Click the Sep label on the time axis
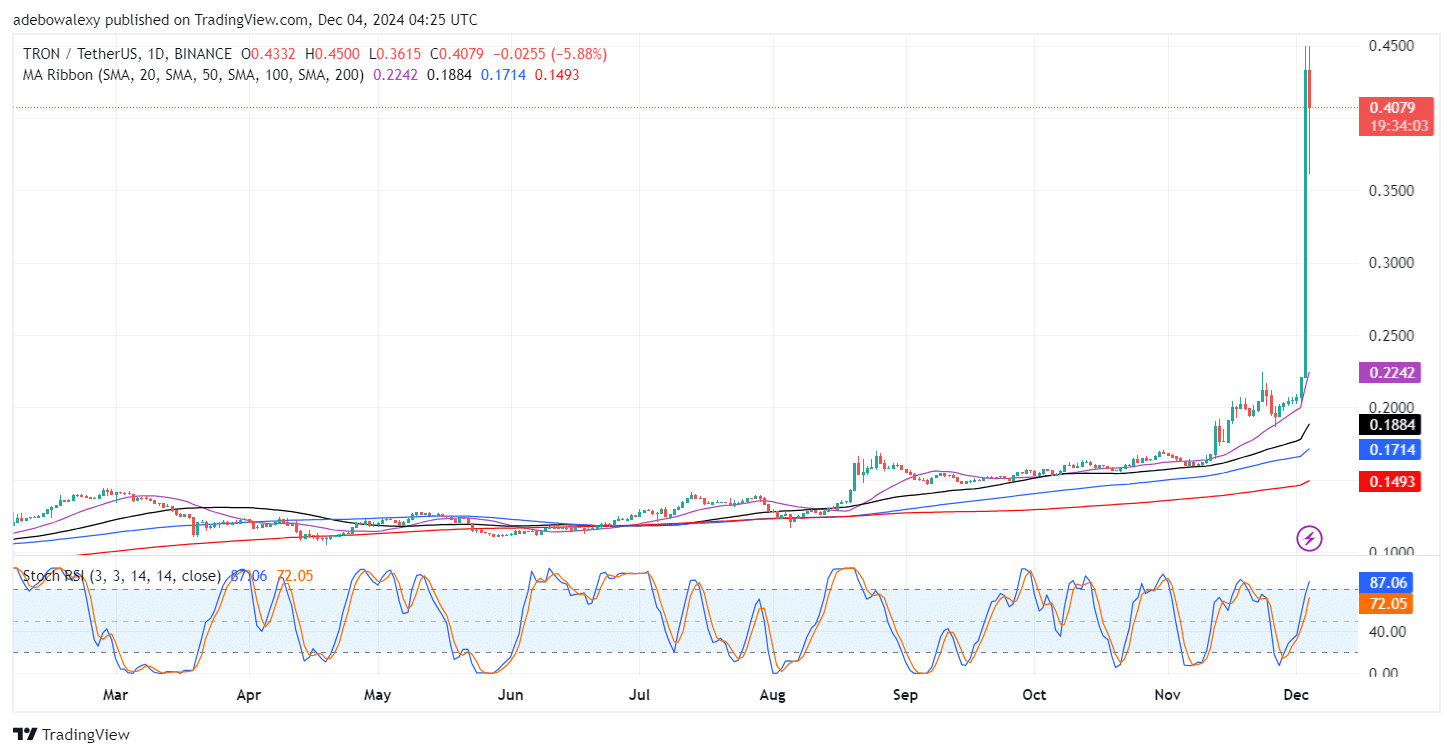 click(905, 694)
